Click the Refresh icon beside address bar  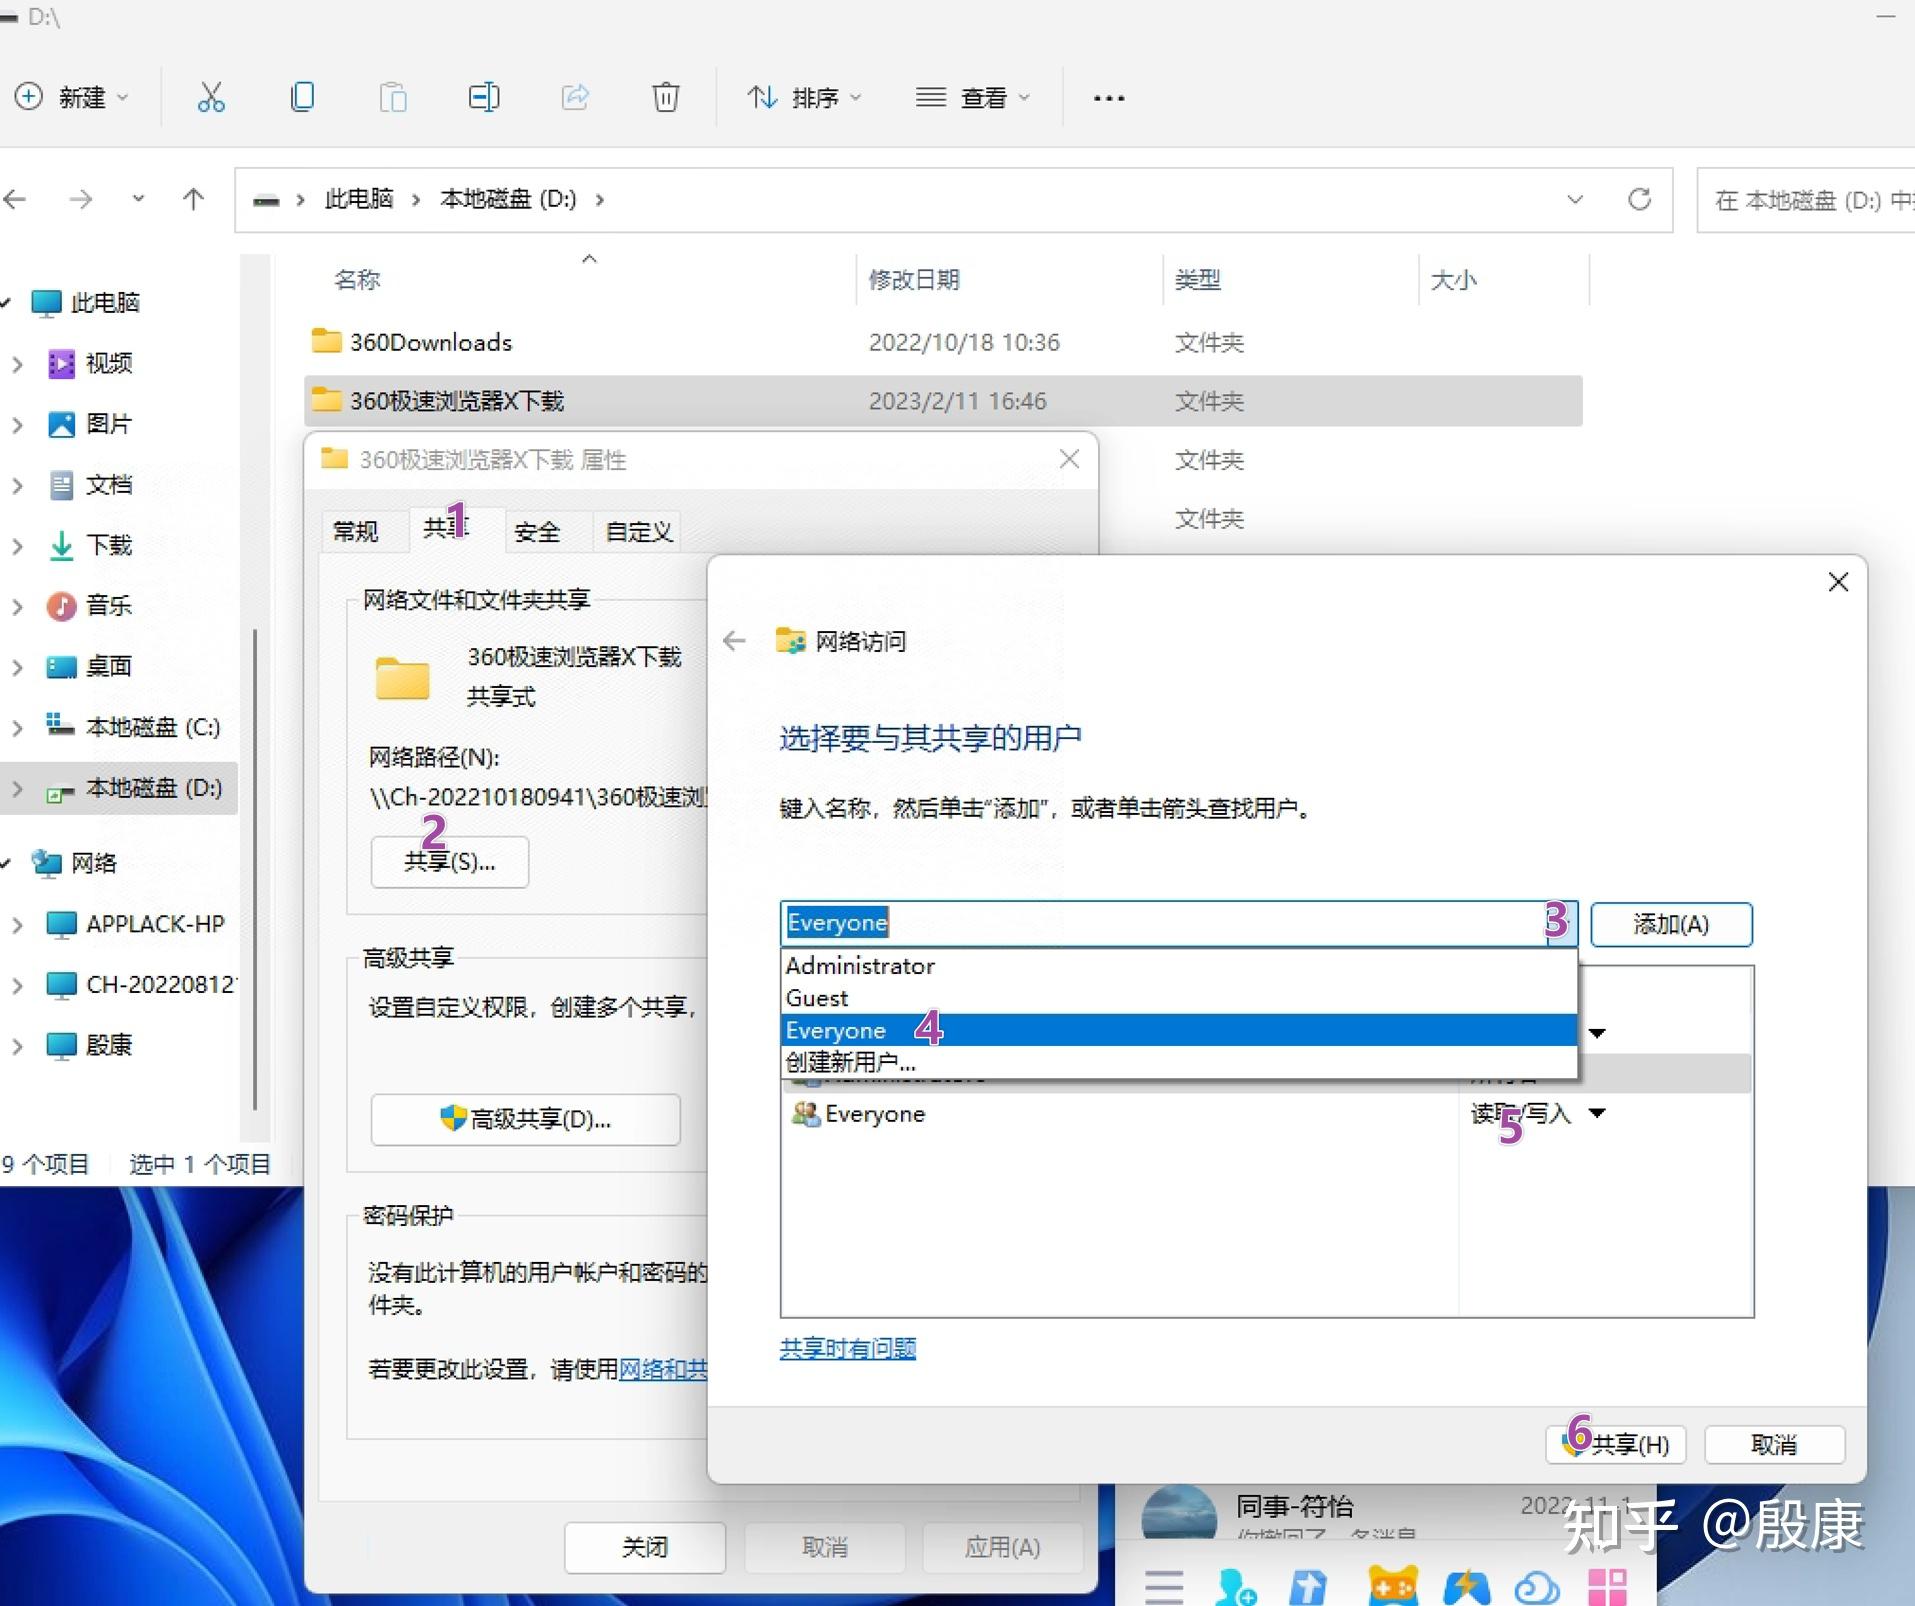(x=1639, y=199)
